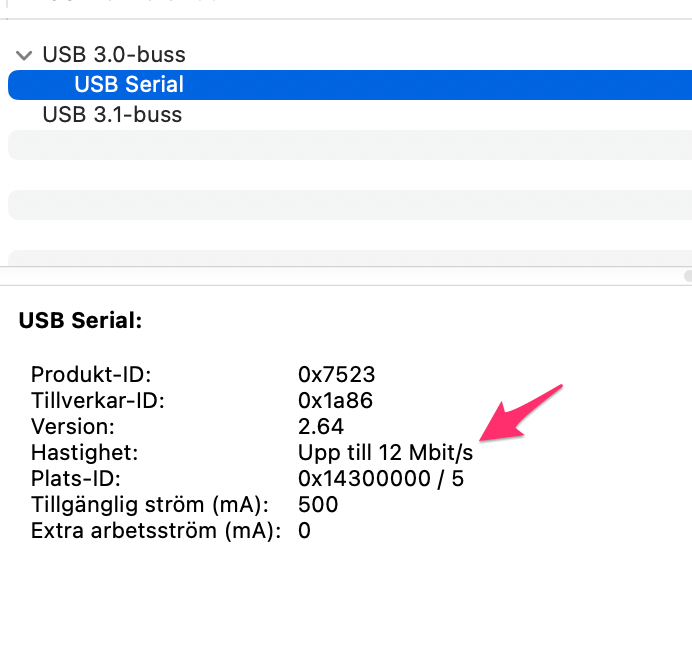The image size is (692, 652).
Task: Click the available current value 500
Action: [318, 505]
